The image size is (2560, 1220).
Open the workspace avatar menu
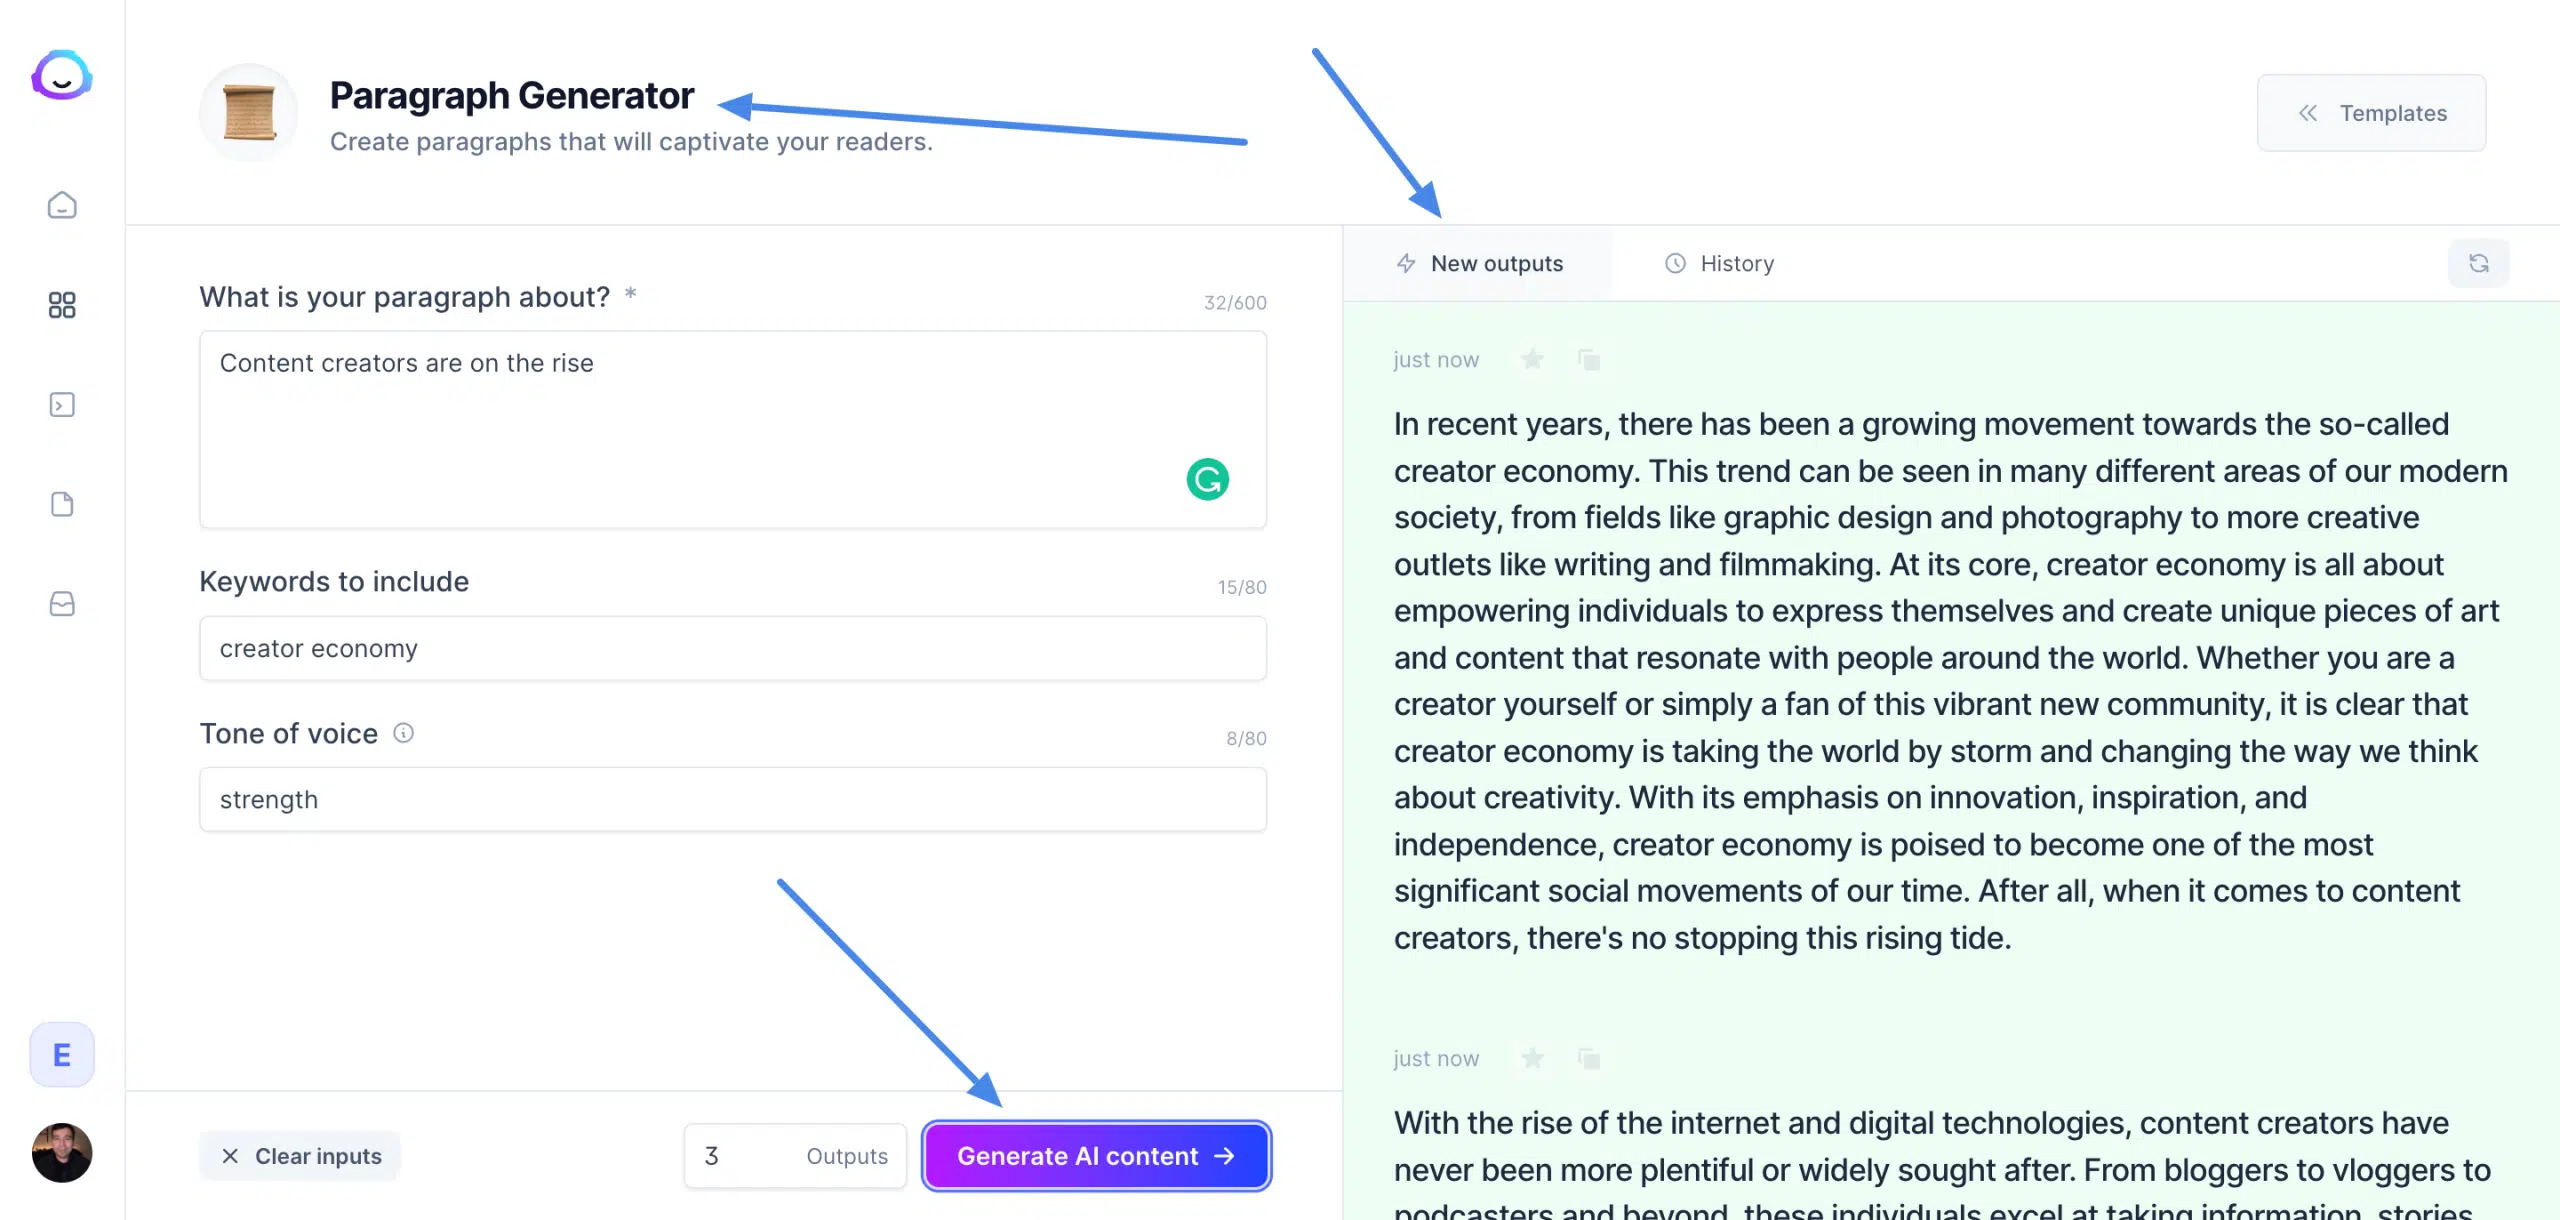[x=61, y=1053]
